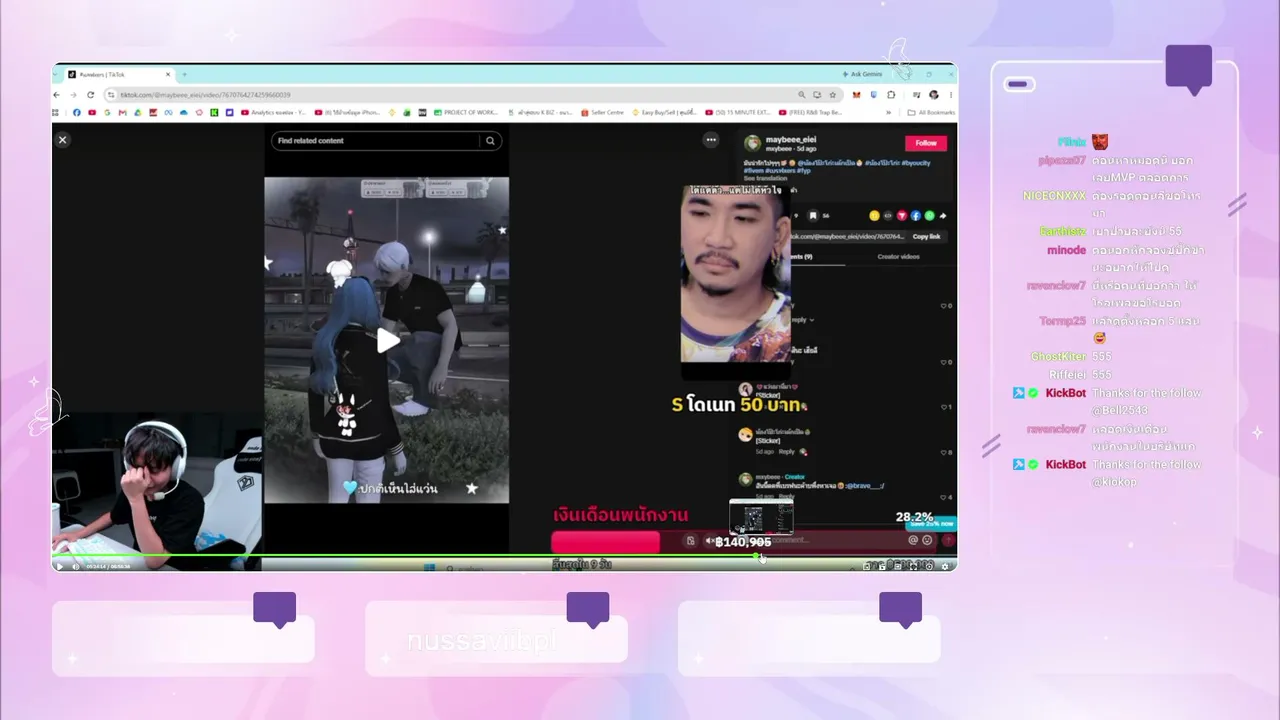Viewport: 1280px width, 720px height.
Task: Open the All Bookmarks folder
Action: [930, 113]
